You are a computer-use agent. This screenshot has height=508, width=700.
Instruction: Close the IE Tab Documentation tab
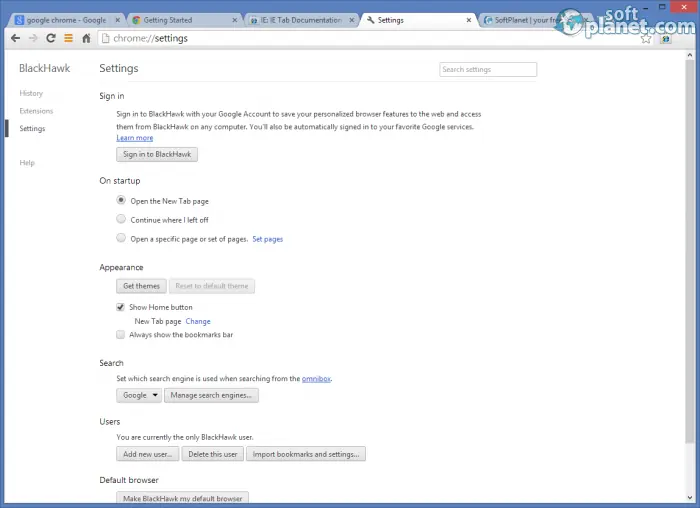pyautogui.click(x=352, y=20)
